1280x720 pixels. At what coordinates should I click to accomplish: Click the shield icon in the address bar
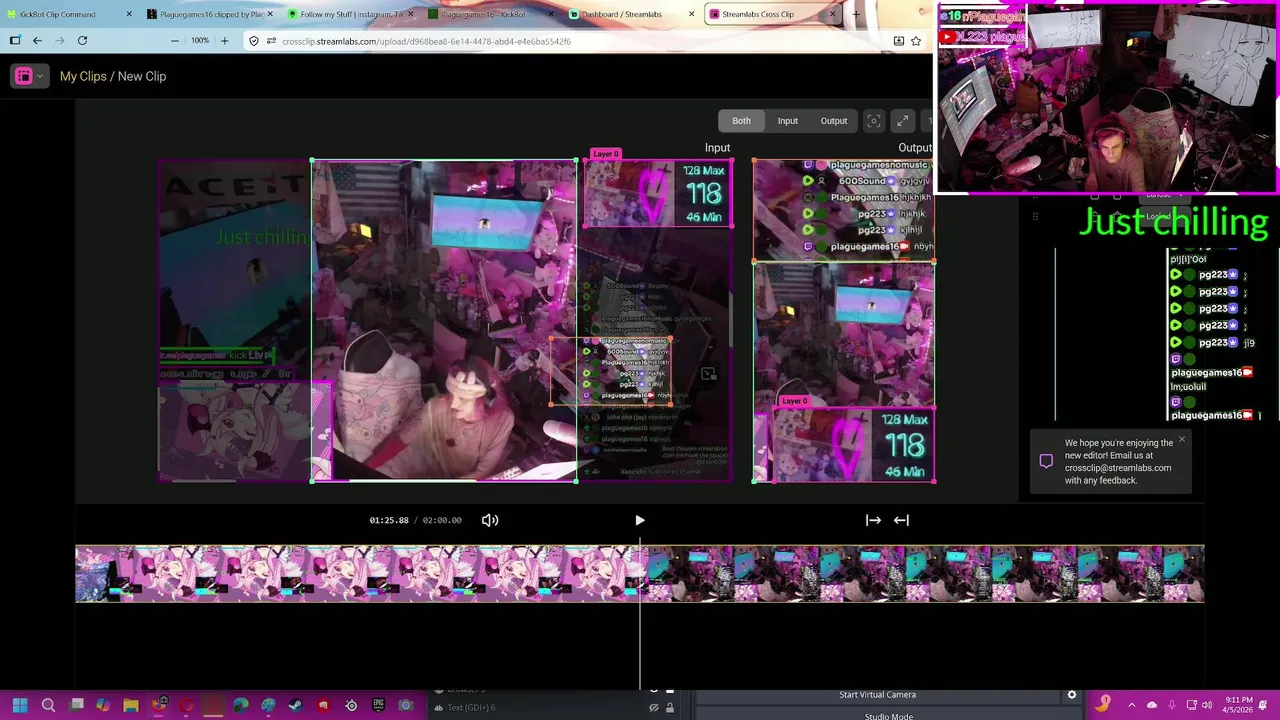(x=254, y=41)
